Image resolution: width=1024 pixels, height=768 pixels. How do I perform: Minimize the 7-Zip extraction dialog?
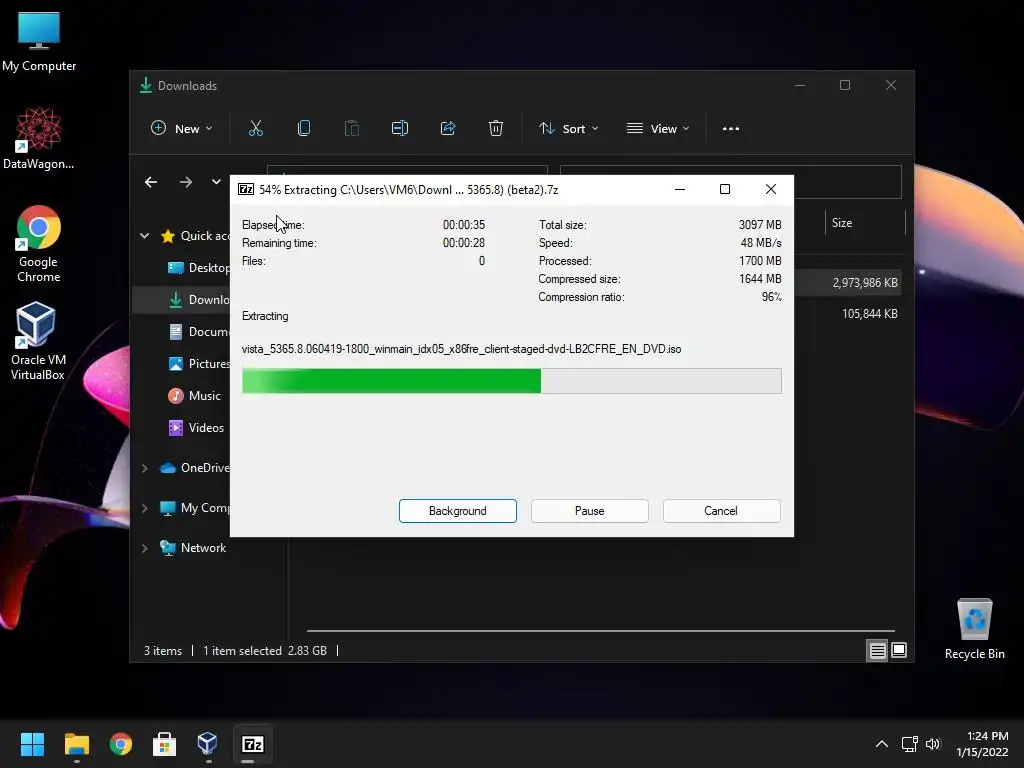click(x=680, y=189)
